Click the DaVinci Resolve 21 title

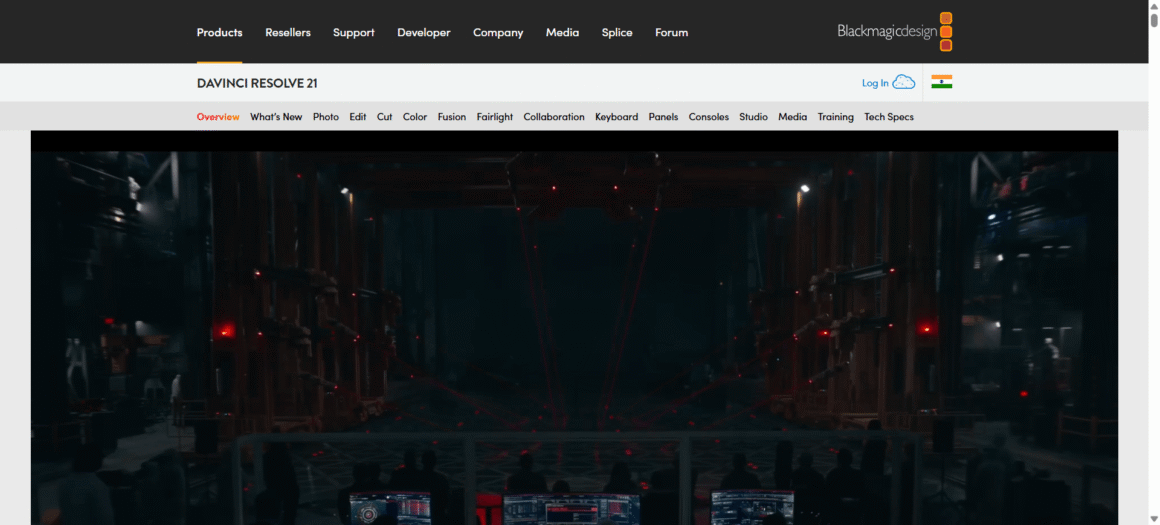(x=257, y=83)
